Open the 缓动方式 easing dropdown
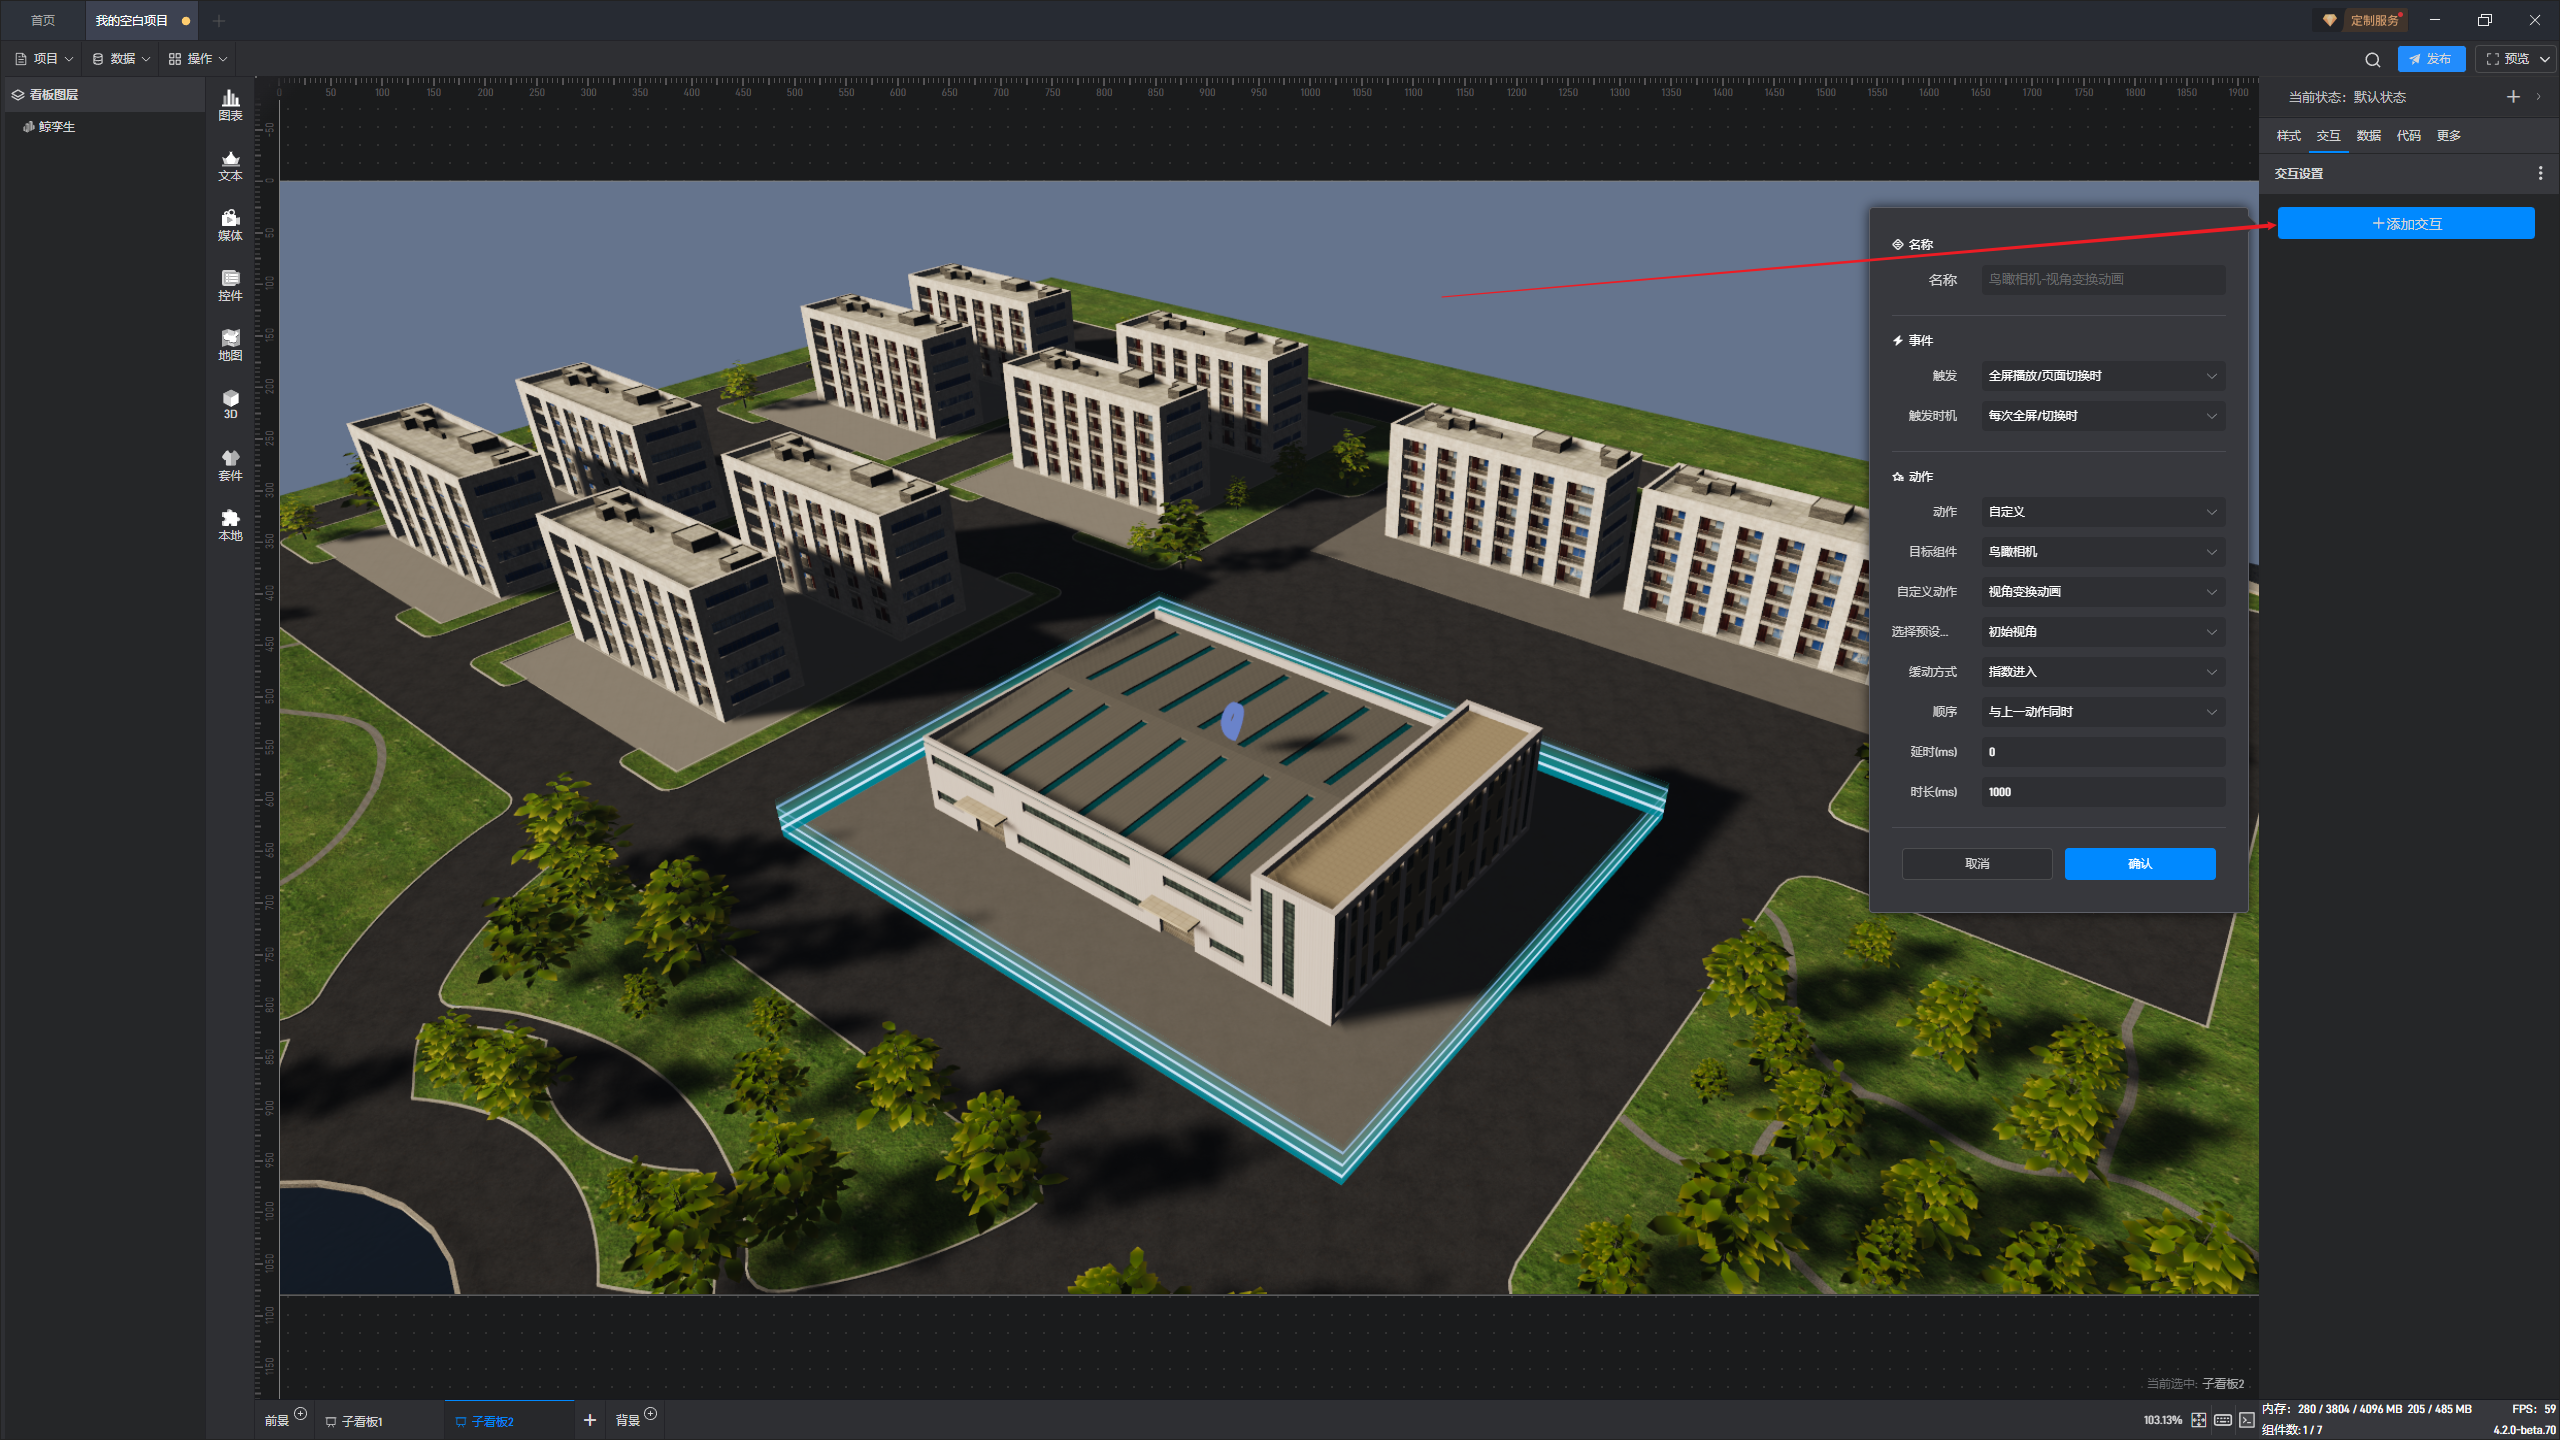This screenshot has width=2560, height=1440. tap(2102, 672)
